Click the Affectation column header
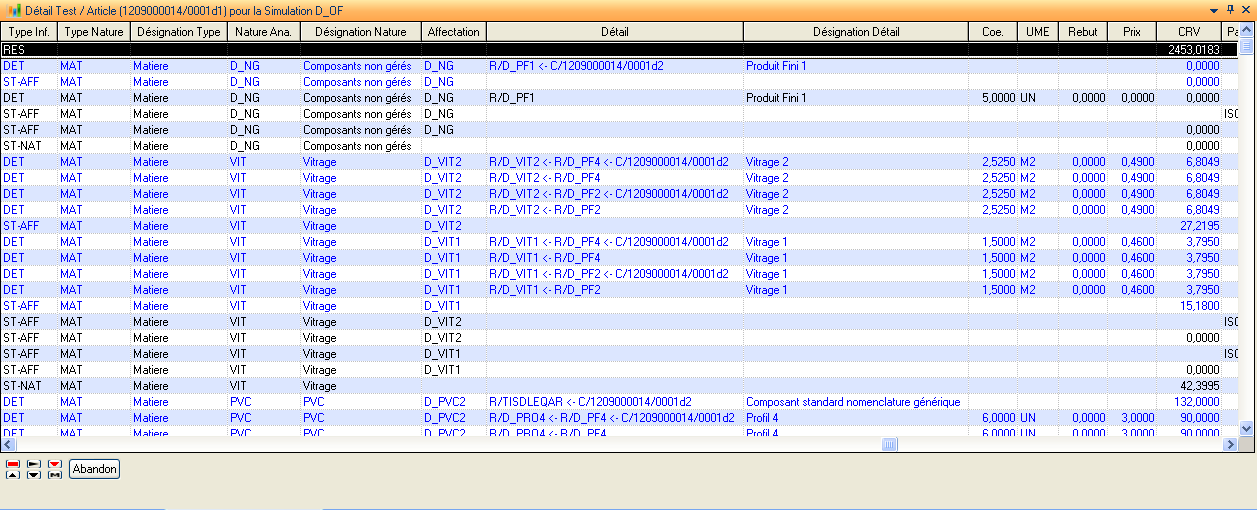The width and height of the screenshot is (1257, 510). point(453,32)
